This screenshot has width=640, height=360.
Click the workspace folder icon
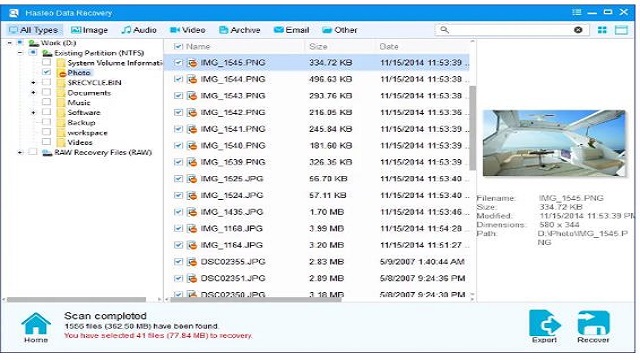pyautogui.click(x=61, y=133)
